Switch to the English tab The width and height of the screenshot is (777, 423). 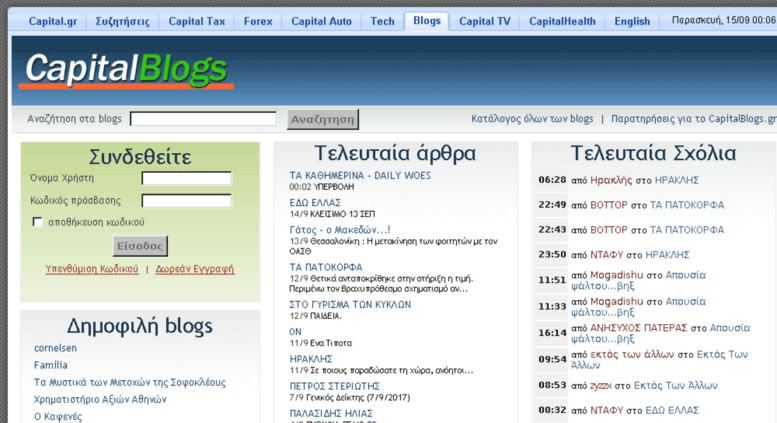632,21
